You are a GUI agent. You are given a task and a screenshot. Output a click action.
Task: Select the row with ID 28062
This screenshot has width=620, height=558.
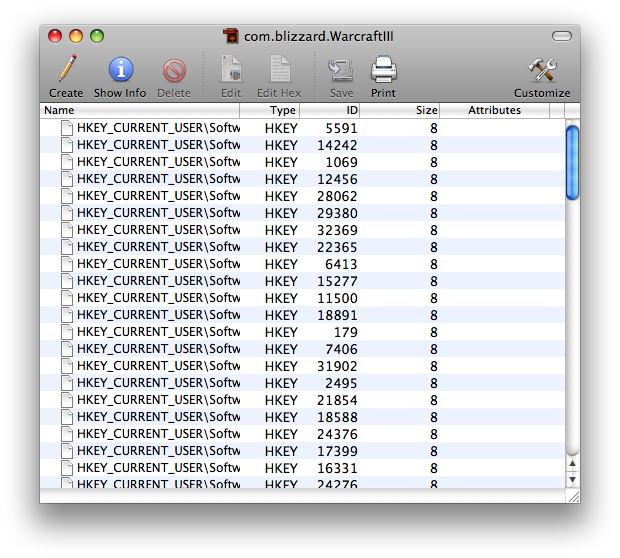click(302, 196)
